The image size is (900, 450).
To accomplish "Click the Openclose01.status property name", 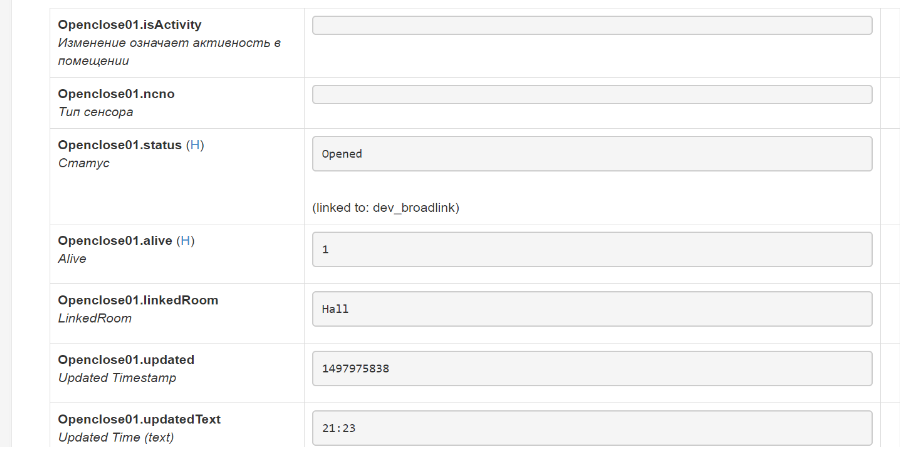I will [120, 145].
